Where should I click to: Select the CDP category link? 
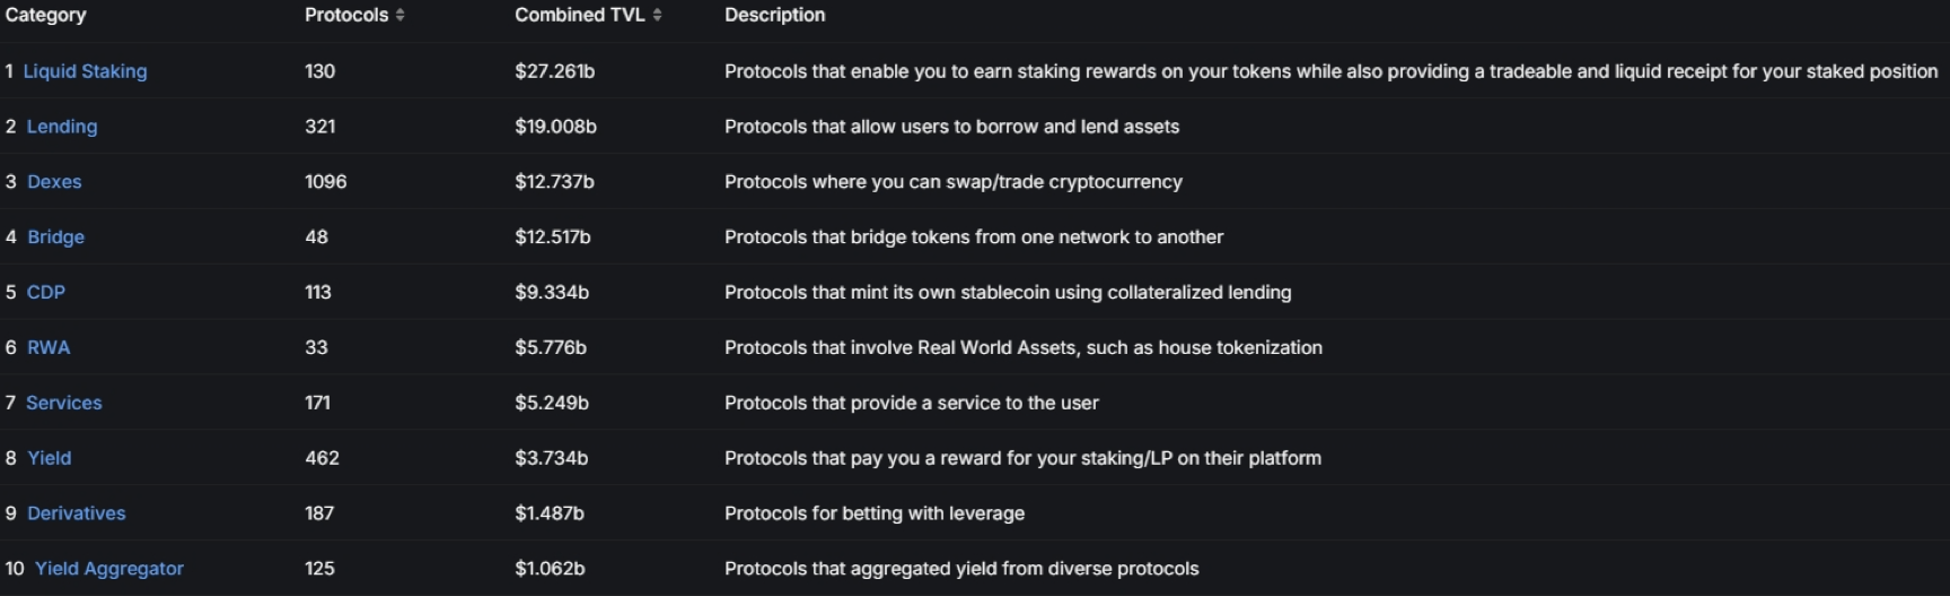pos(46,292)
